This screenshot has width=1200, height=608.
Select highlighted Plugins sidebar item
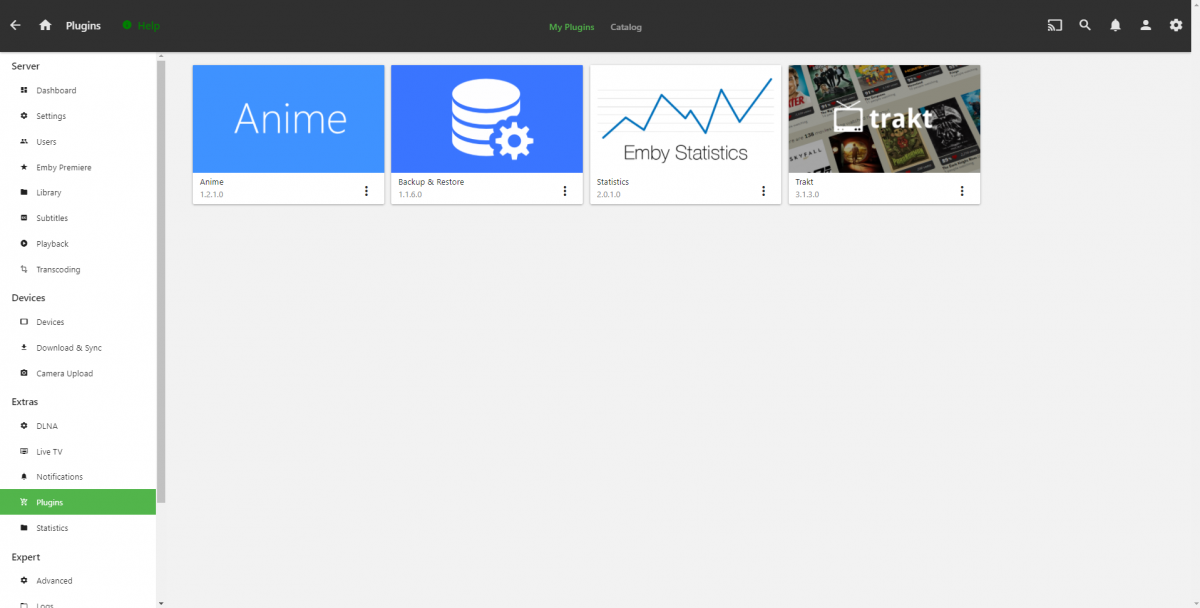[x=78, y=502]
